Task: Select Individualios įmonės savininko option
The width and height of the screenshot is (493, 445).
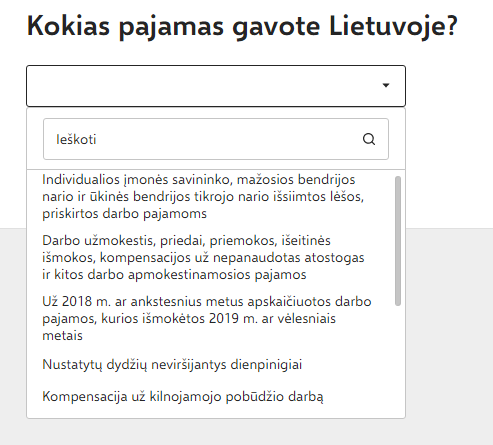Action: click(203, 196)
